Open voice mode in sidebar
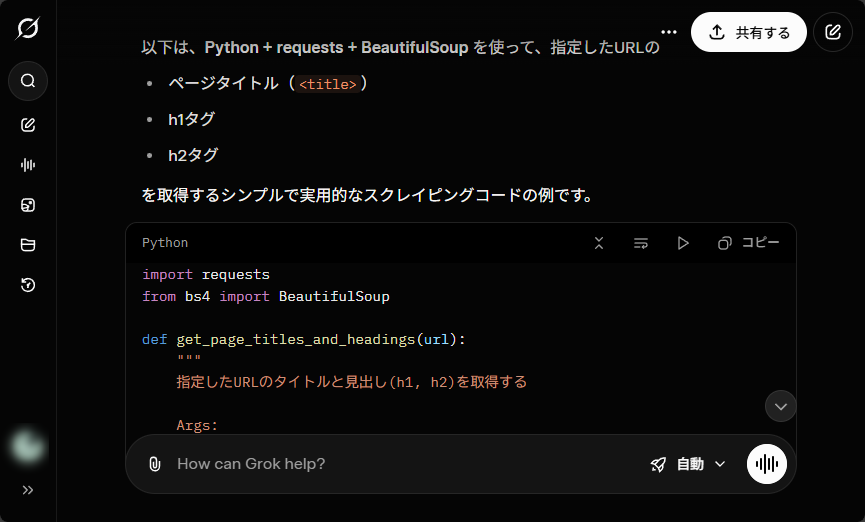The height and width of the screenshot is (522, 865). coord(28,165)
